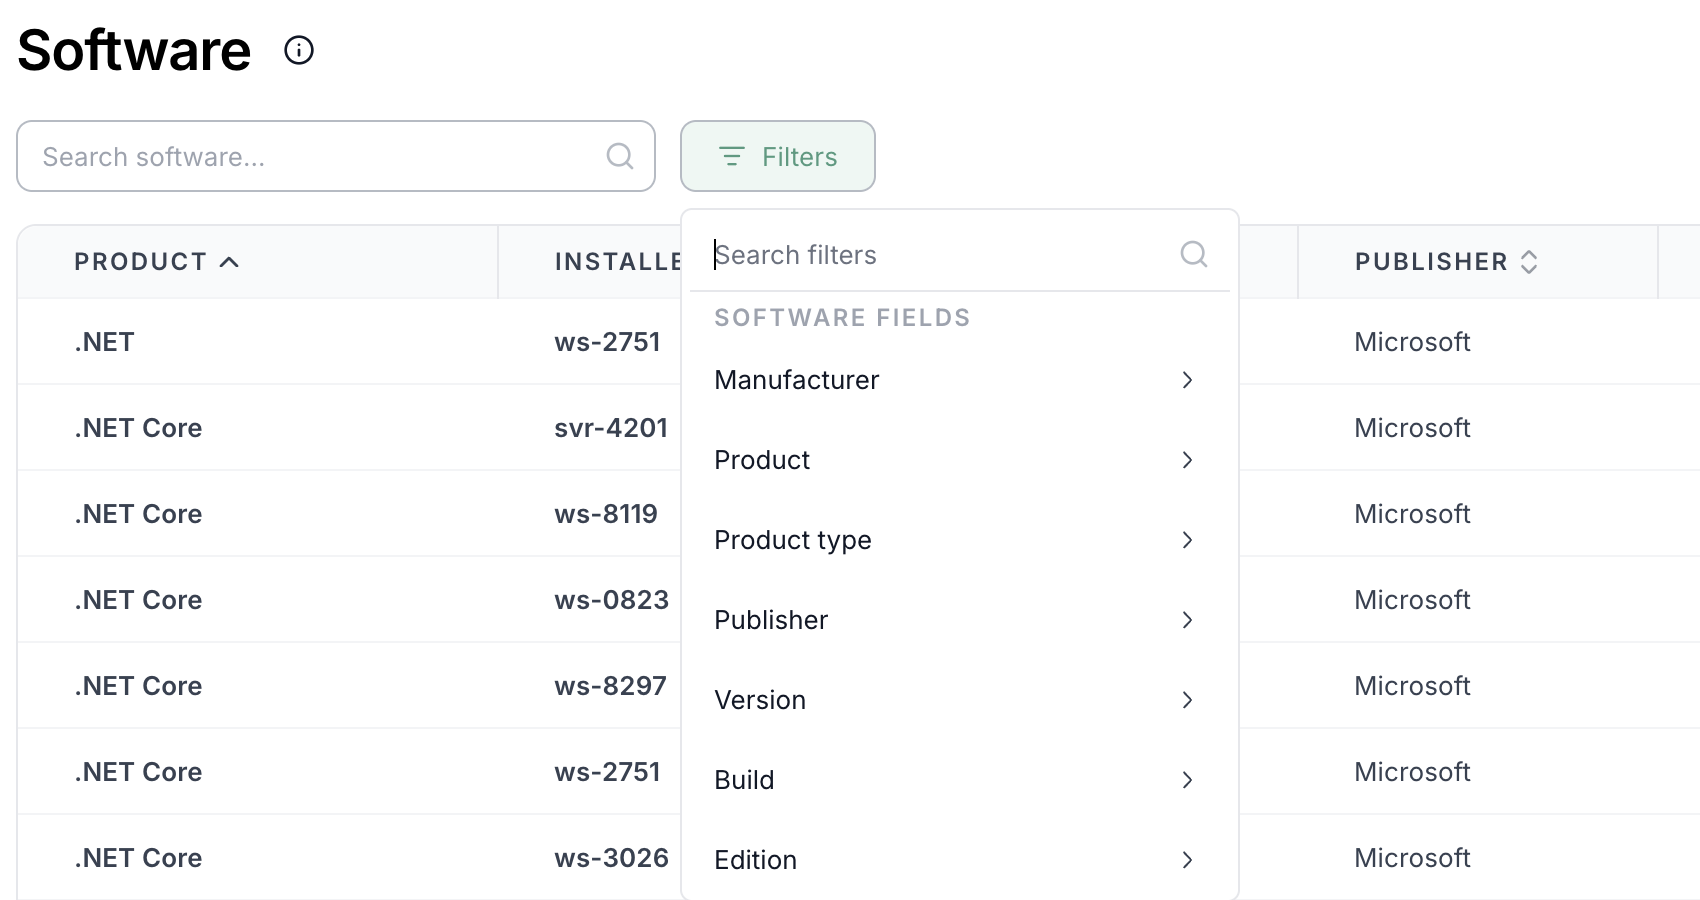Expand the Product type chevron arrow
This screenshot has width=1700, height=900.
tap(1187, 540)
